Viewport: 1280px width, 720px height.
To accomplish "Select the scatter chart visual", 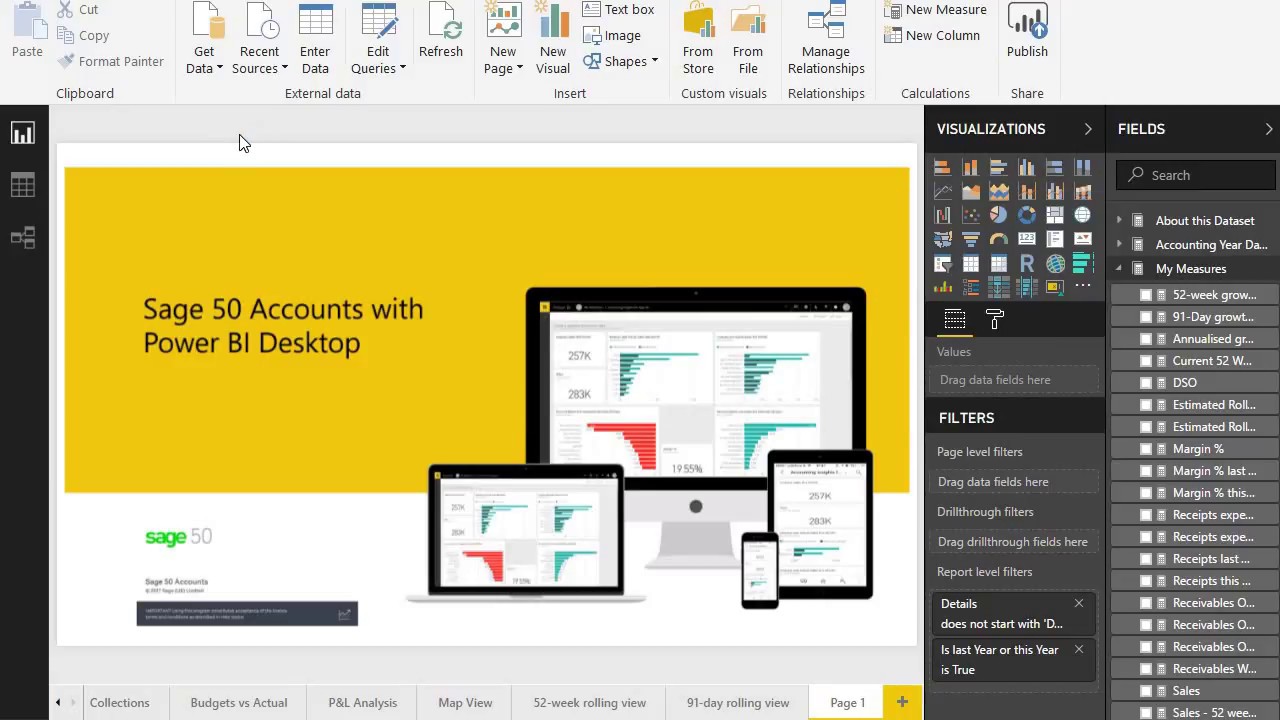I will tap(971, 215).
